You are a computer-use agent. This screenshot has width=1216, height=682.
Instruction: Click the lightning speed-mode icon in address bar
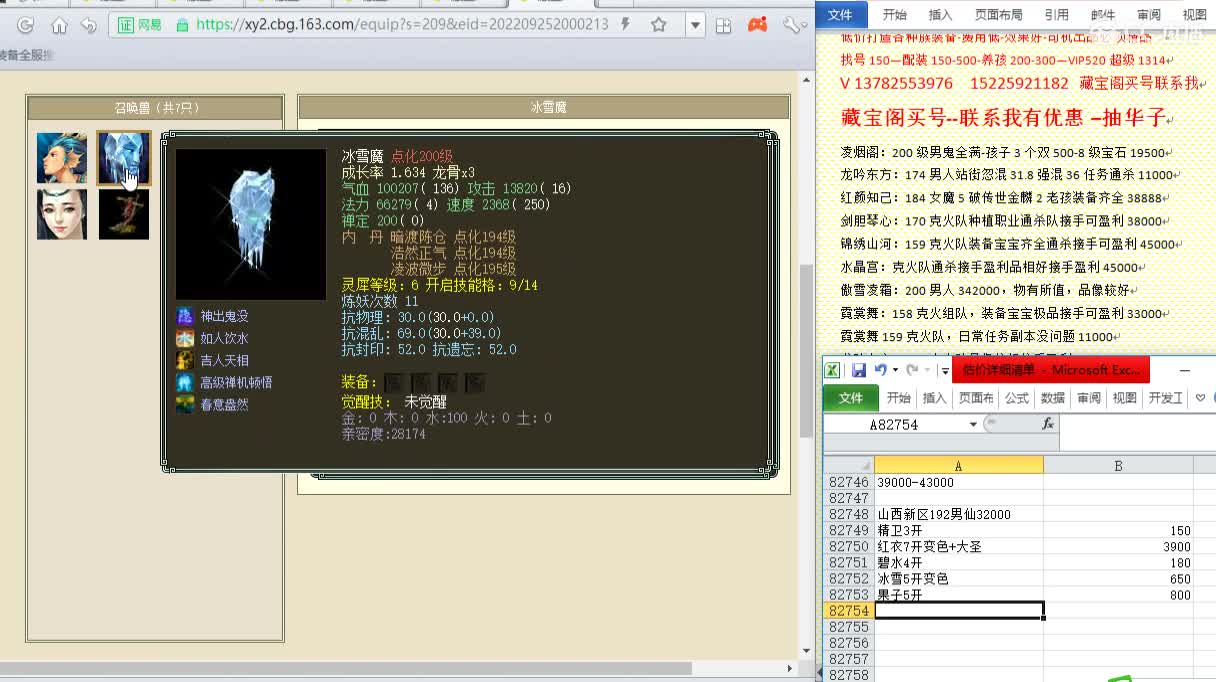(x=625, y=24)
